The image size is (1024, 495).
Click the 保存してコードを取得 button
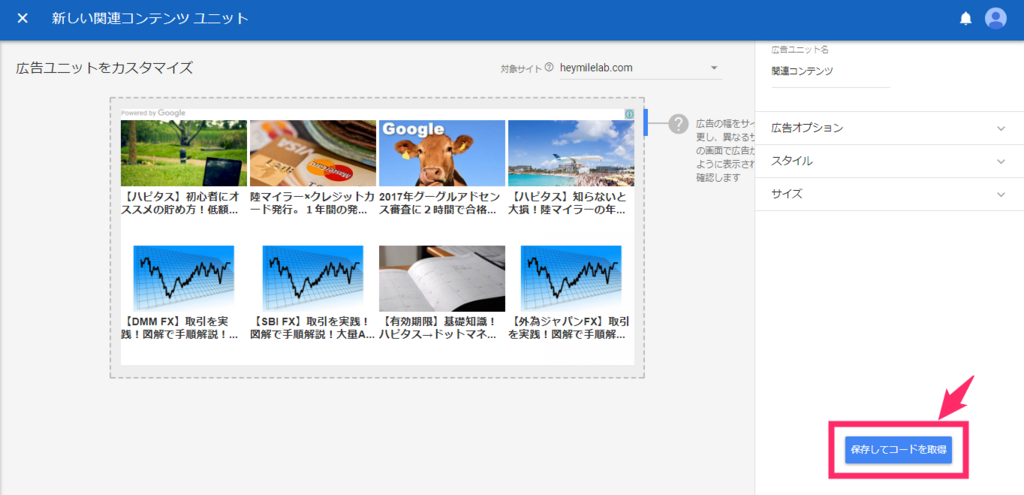point(899,450)
